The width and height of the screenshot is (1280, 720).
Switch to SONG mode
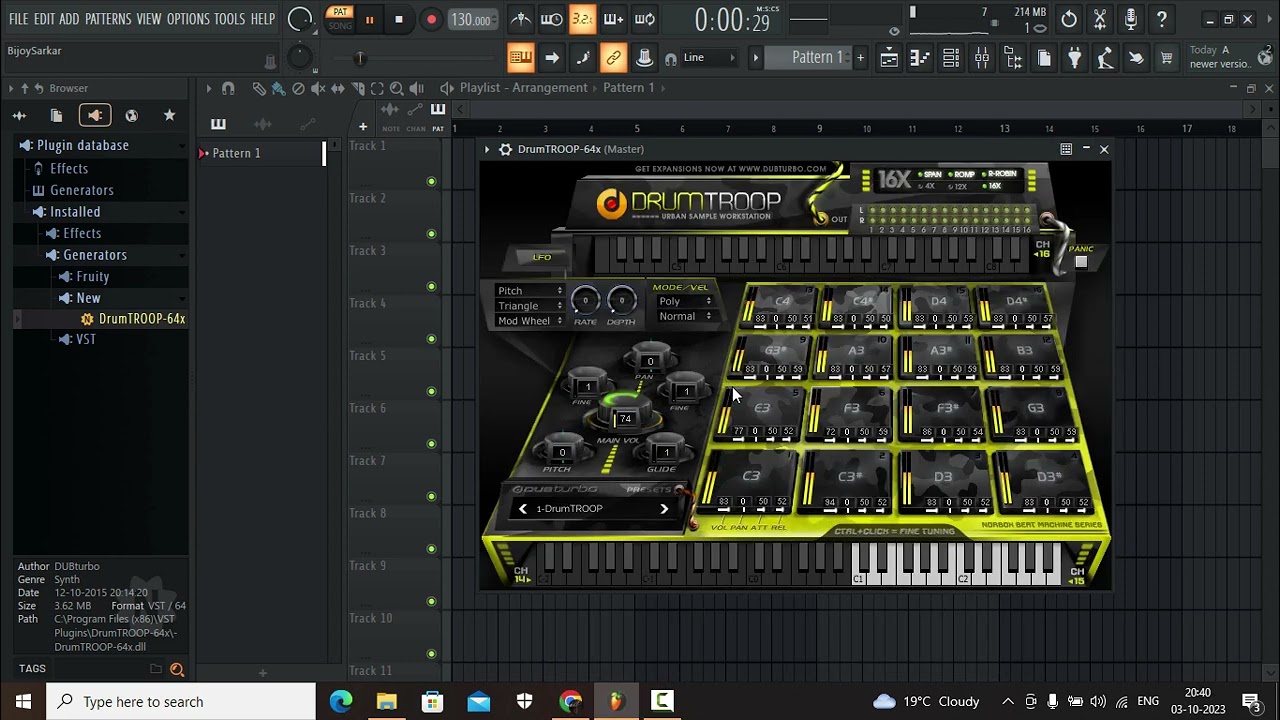tap(340, 26)
